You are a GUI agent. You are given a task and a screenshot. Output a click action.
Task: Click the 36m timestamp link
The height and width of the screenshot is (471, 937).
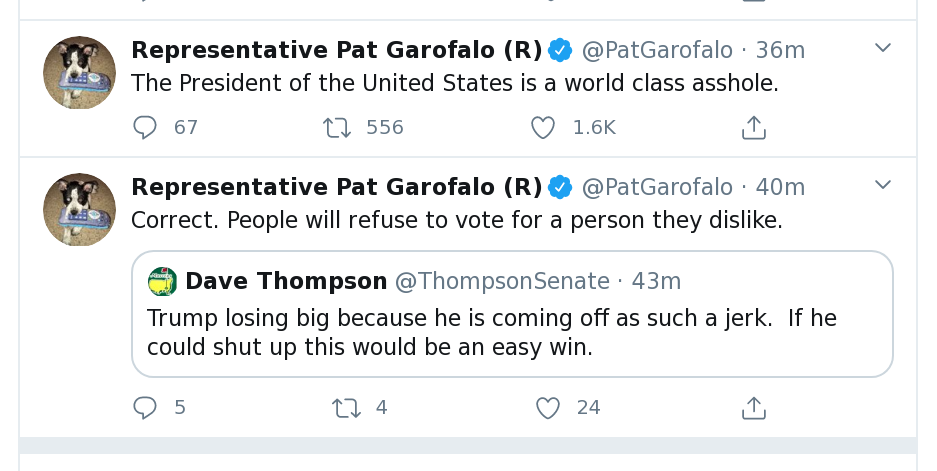(780, 50)
